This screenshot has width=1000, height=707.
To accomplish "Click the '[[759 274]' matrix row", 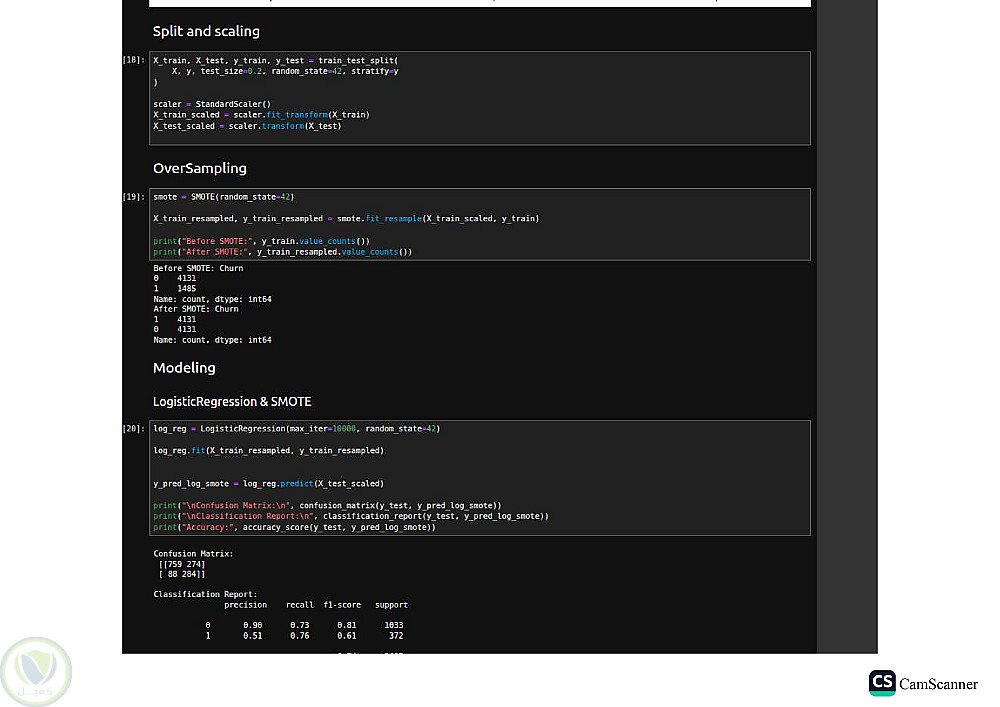I will pyautogui.click(x=182, y=564).
